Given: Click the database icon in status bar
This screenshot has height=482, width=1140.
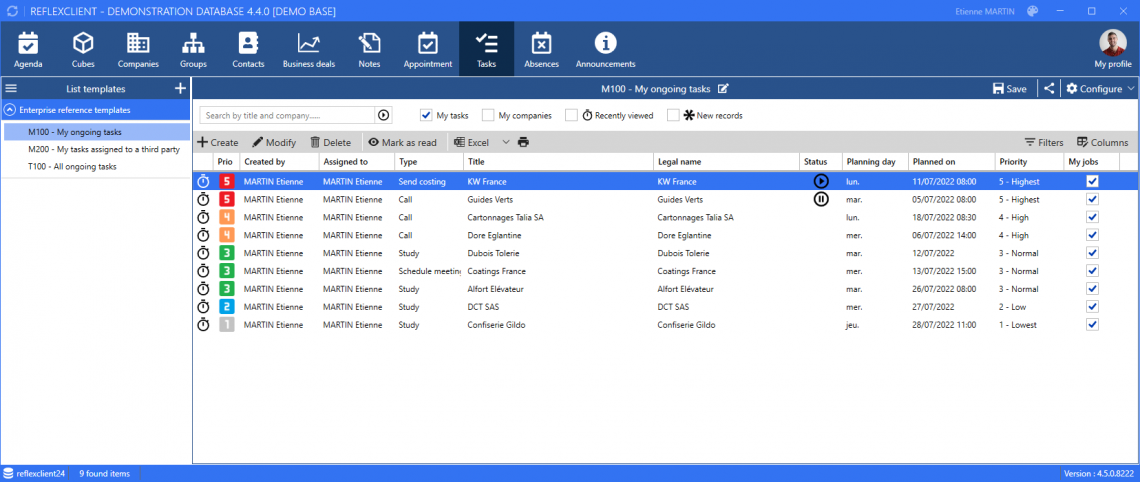Looking at the screenshot, I should click(x=9, y=473).
